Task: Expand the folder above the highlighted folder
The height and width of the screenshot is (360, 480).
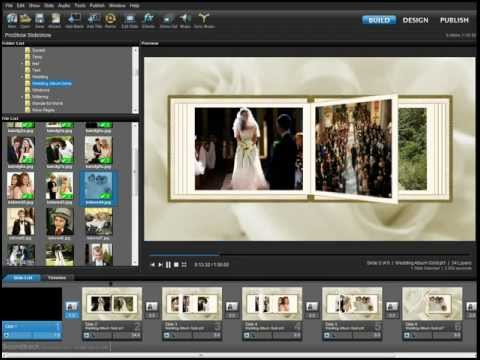Action: click(x=22, y=77)
